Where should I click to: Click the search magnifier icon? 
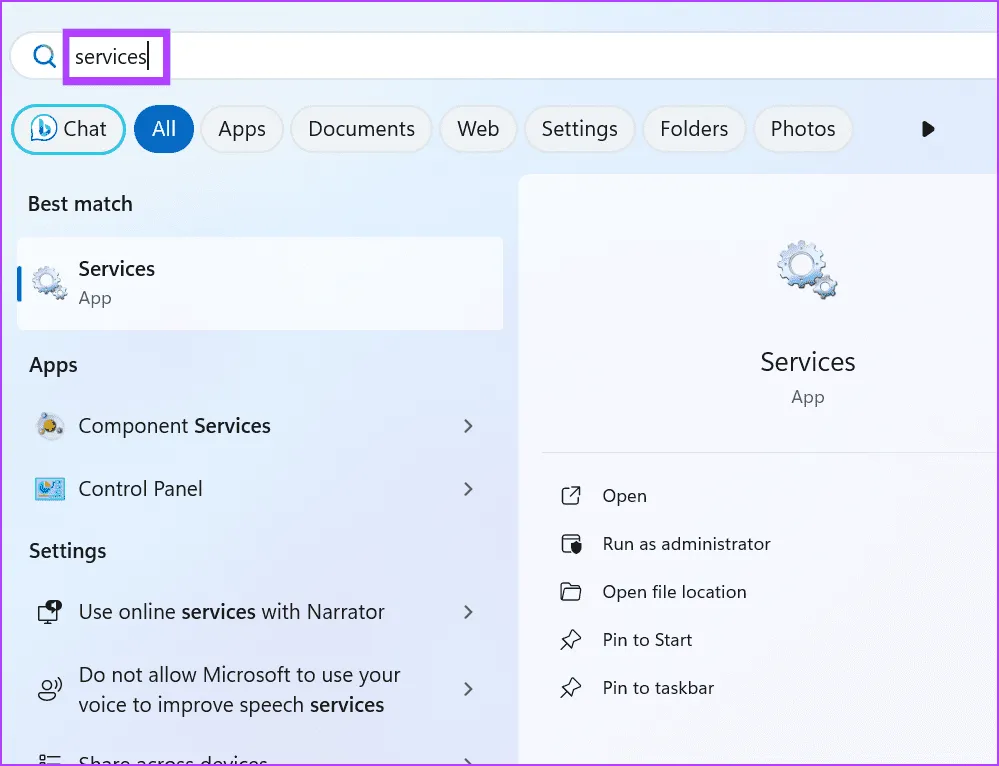44,57
